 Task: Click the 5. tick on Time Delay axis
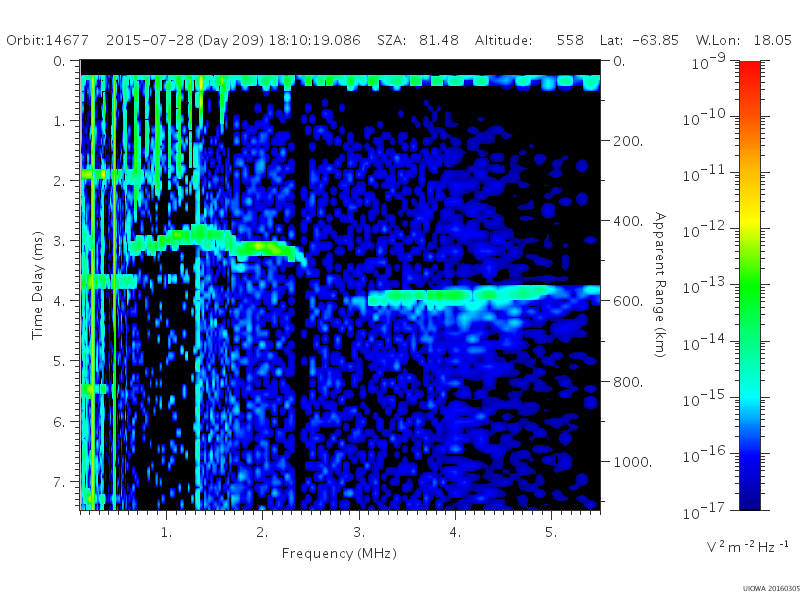coord(60,361)
